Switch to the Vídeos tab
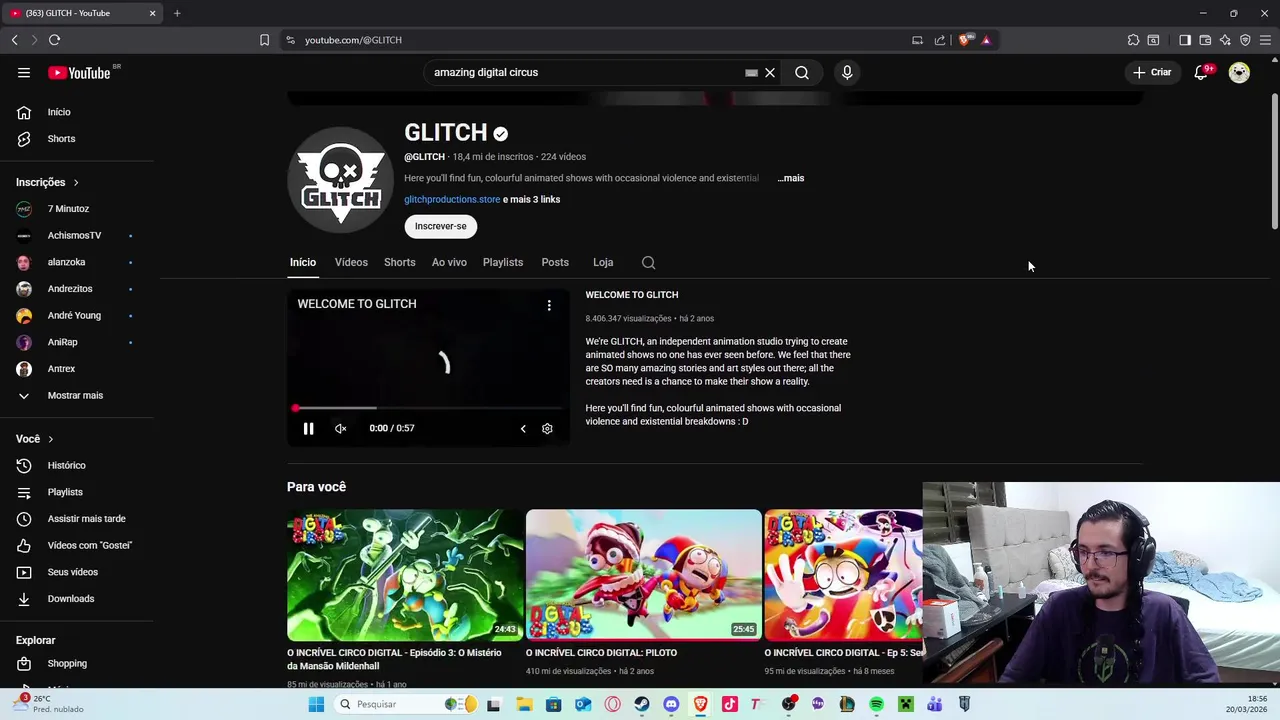 tap(351, 262)
